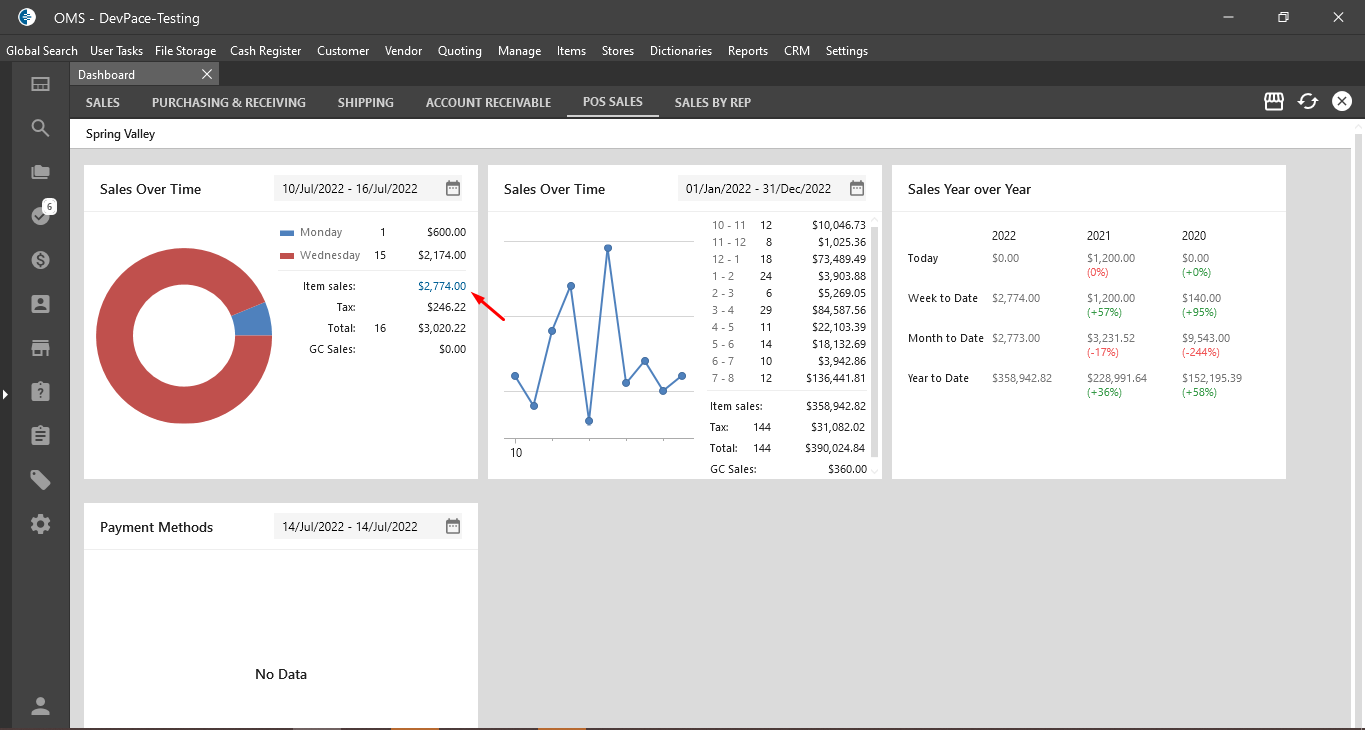Open the file storage folders sidebar icon

click(40, 172)
